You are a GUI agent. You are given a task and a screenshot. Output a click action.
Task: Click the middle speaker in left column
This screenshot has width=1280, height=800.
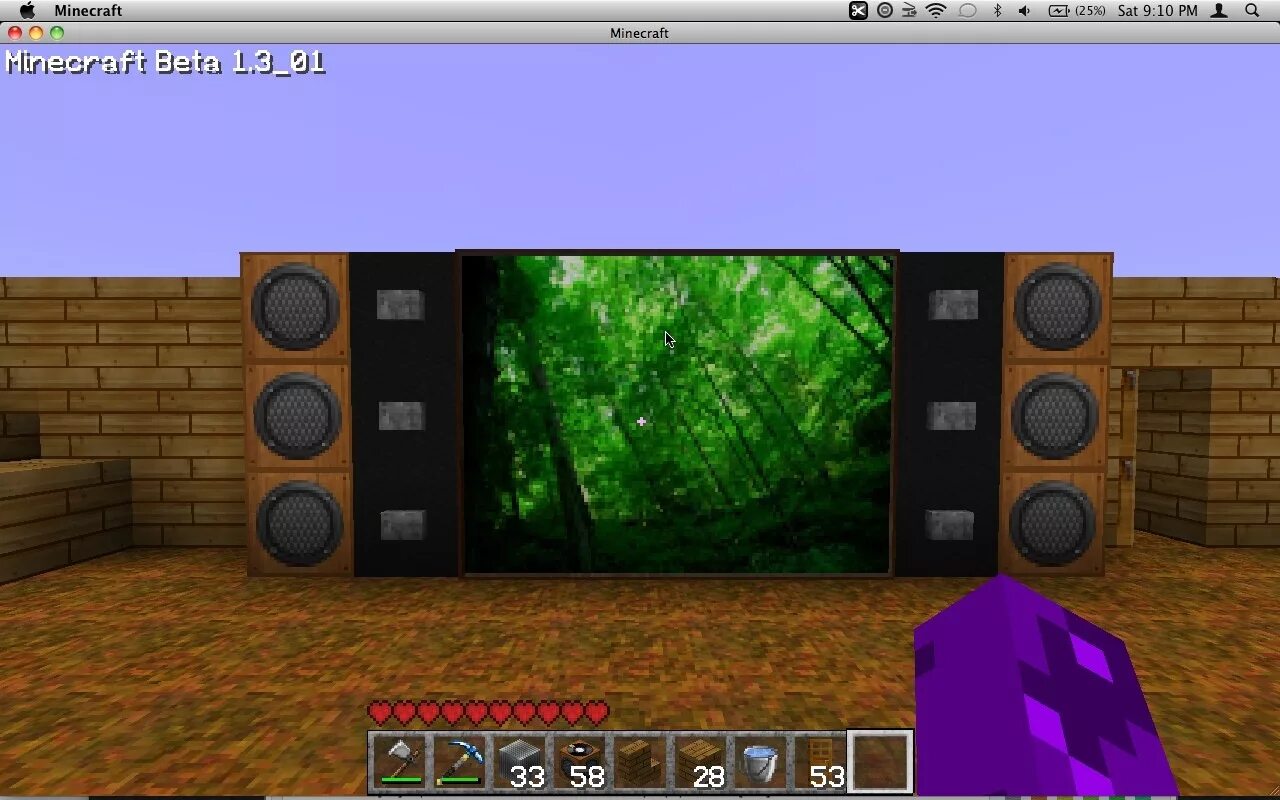[297, 416]
